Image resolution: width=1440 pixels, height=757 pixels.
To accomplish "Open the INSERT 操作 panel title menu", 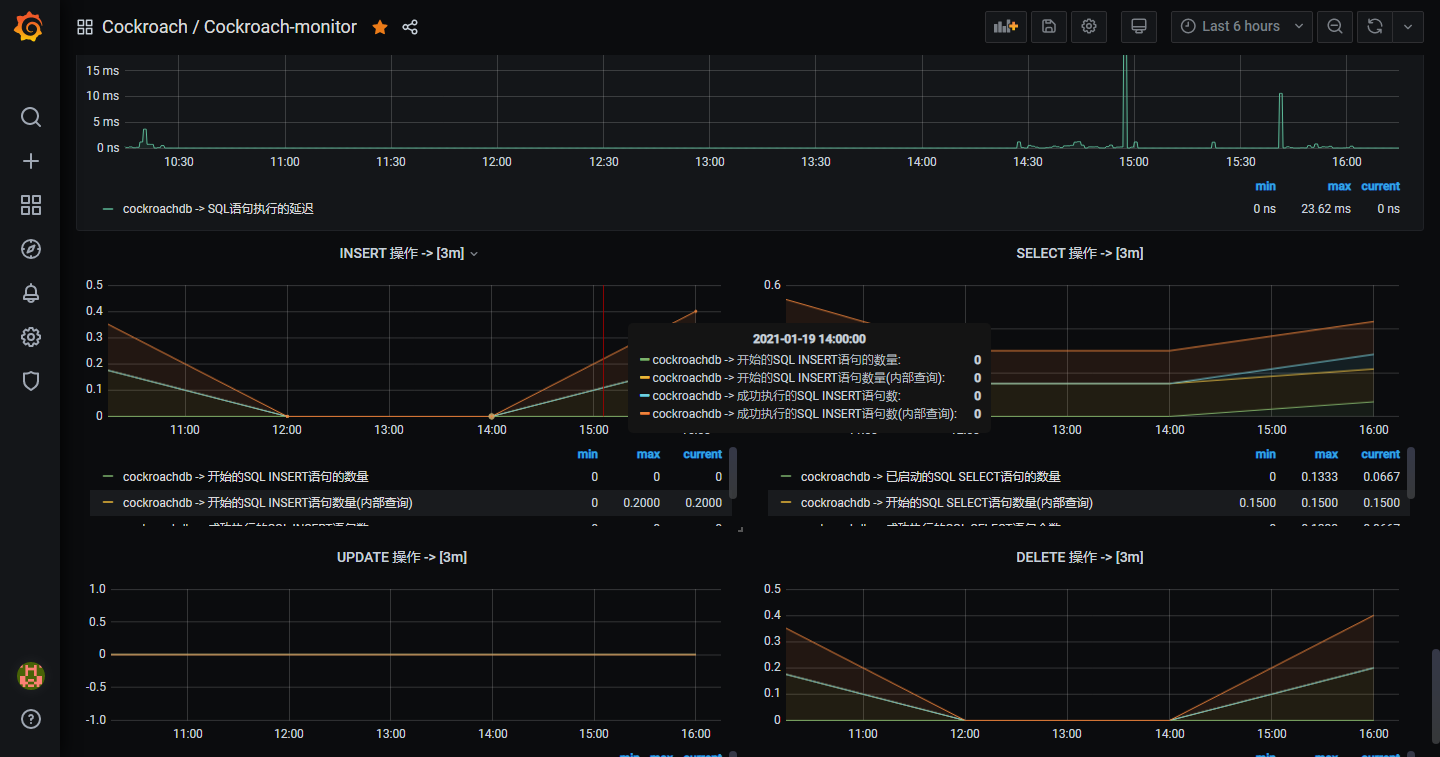I will pyautogui.click(x=409, y=253).
